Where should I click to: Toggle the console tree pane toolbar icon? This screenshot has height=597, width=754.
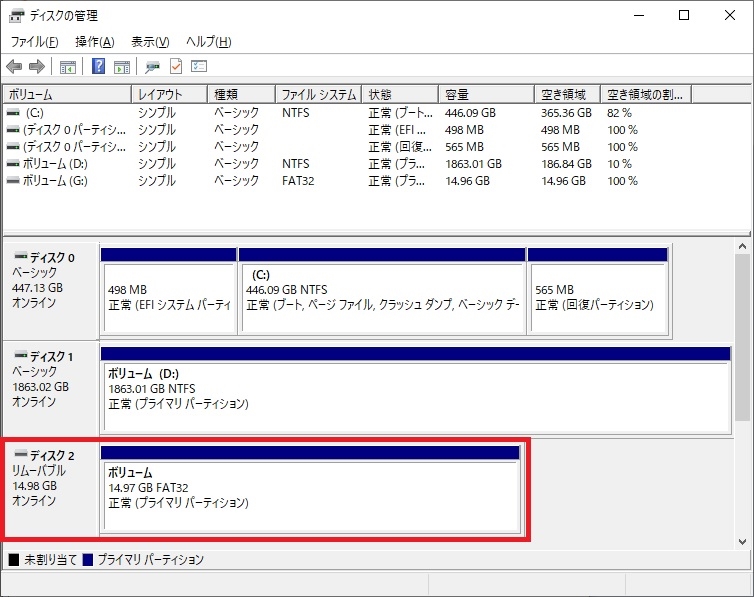point(68,66)
